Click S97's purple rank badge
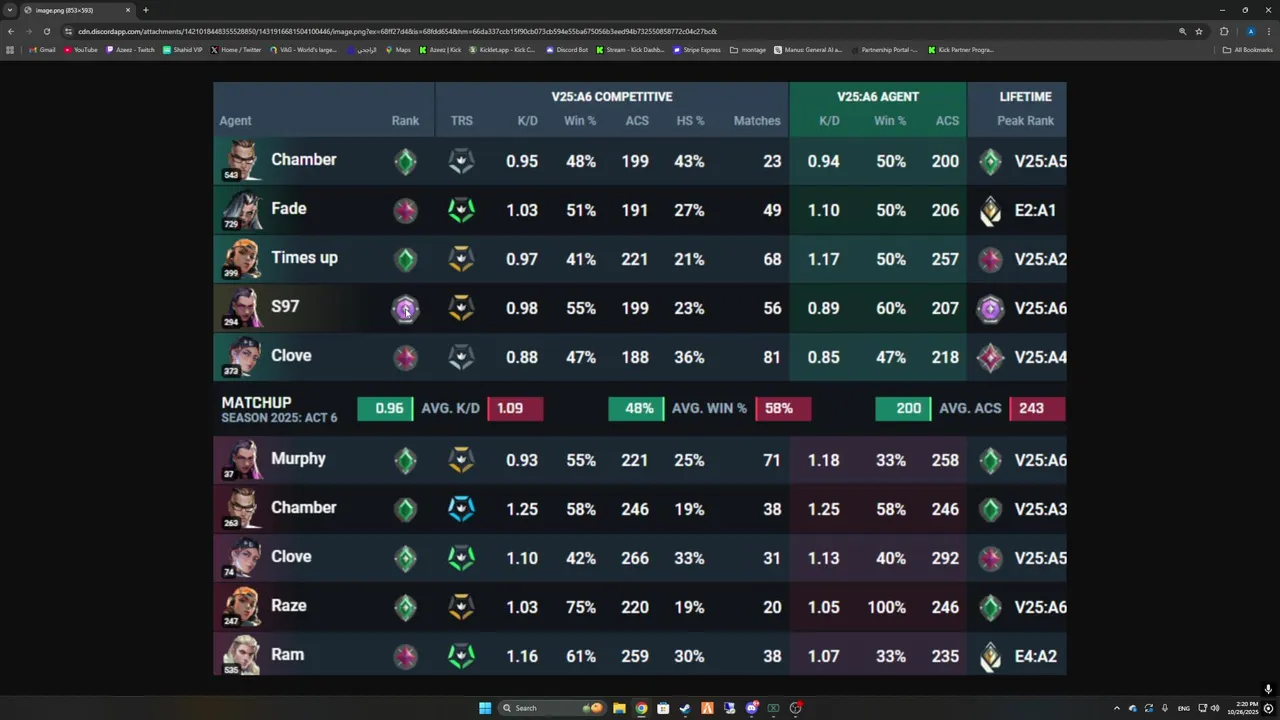The width and height of the screenshot is (1280, 720). pos(405,309)
